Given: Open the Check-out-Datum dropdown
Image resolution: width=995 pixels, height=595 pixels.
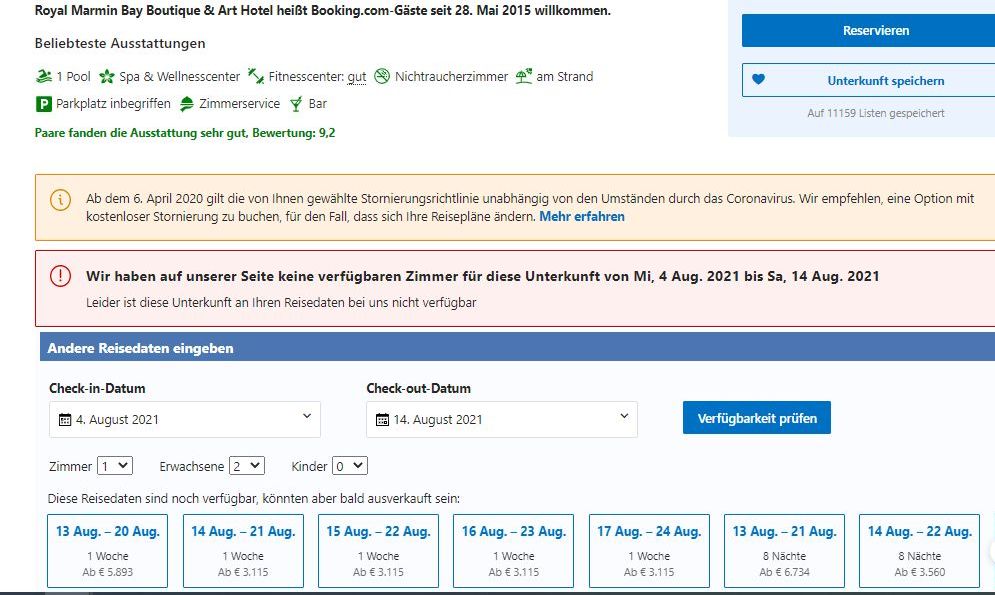Looking at the screenshot, I should [x=501, y=419].
